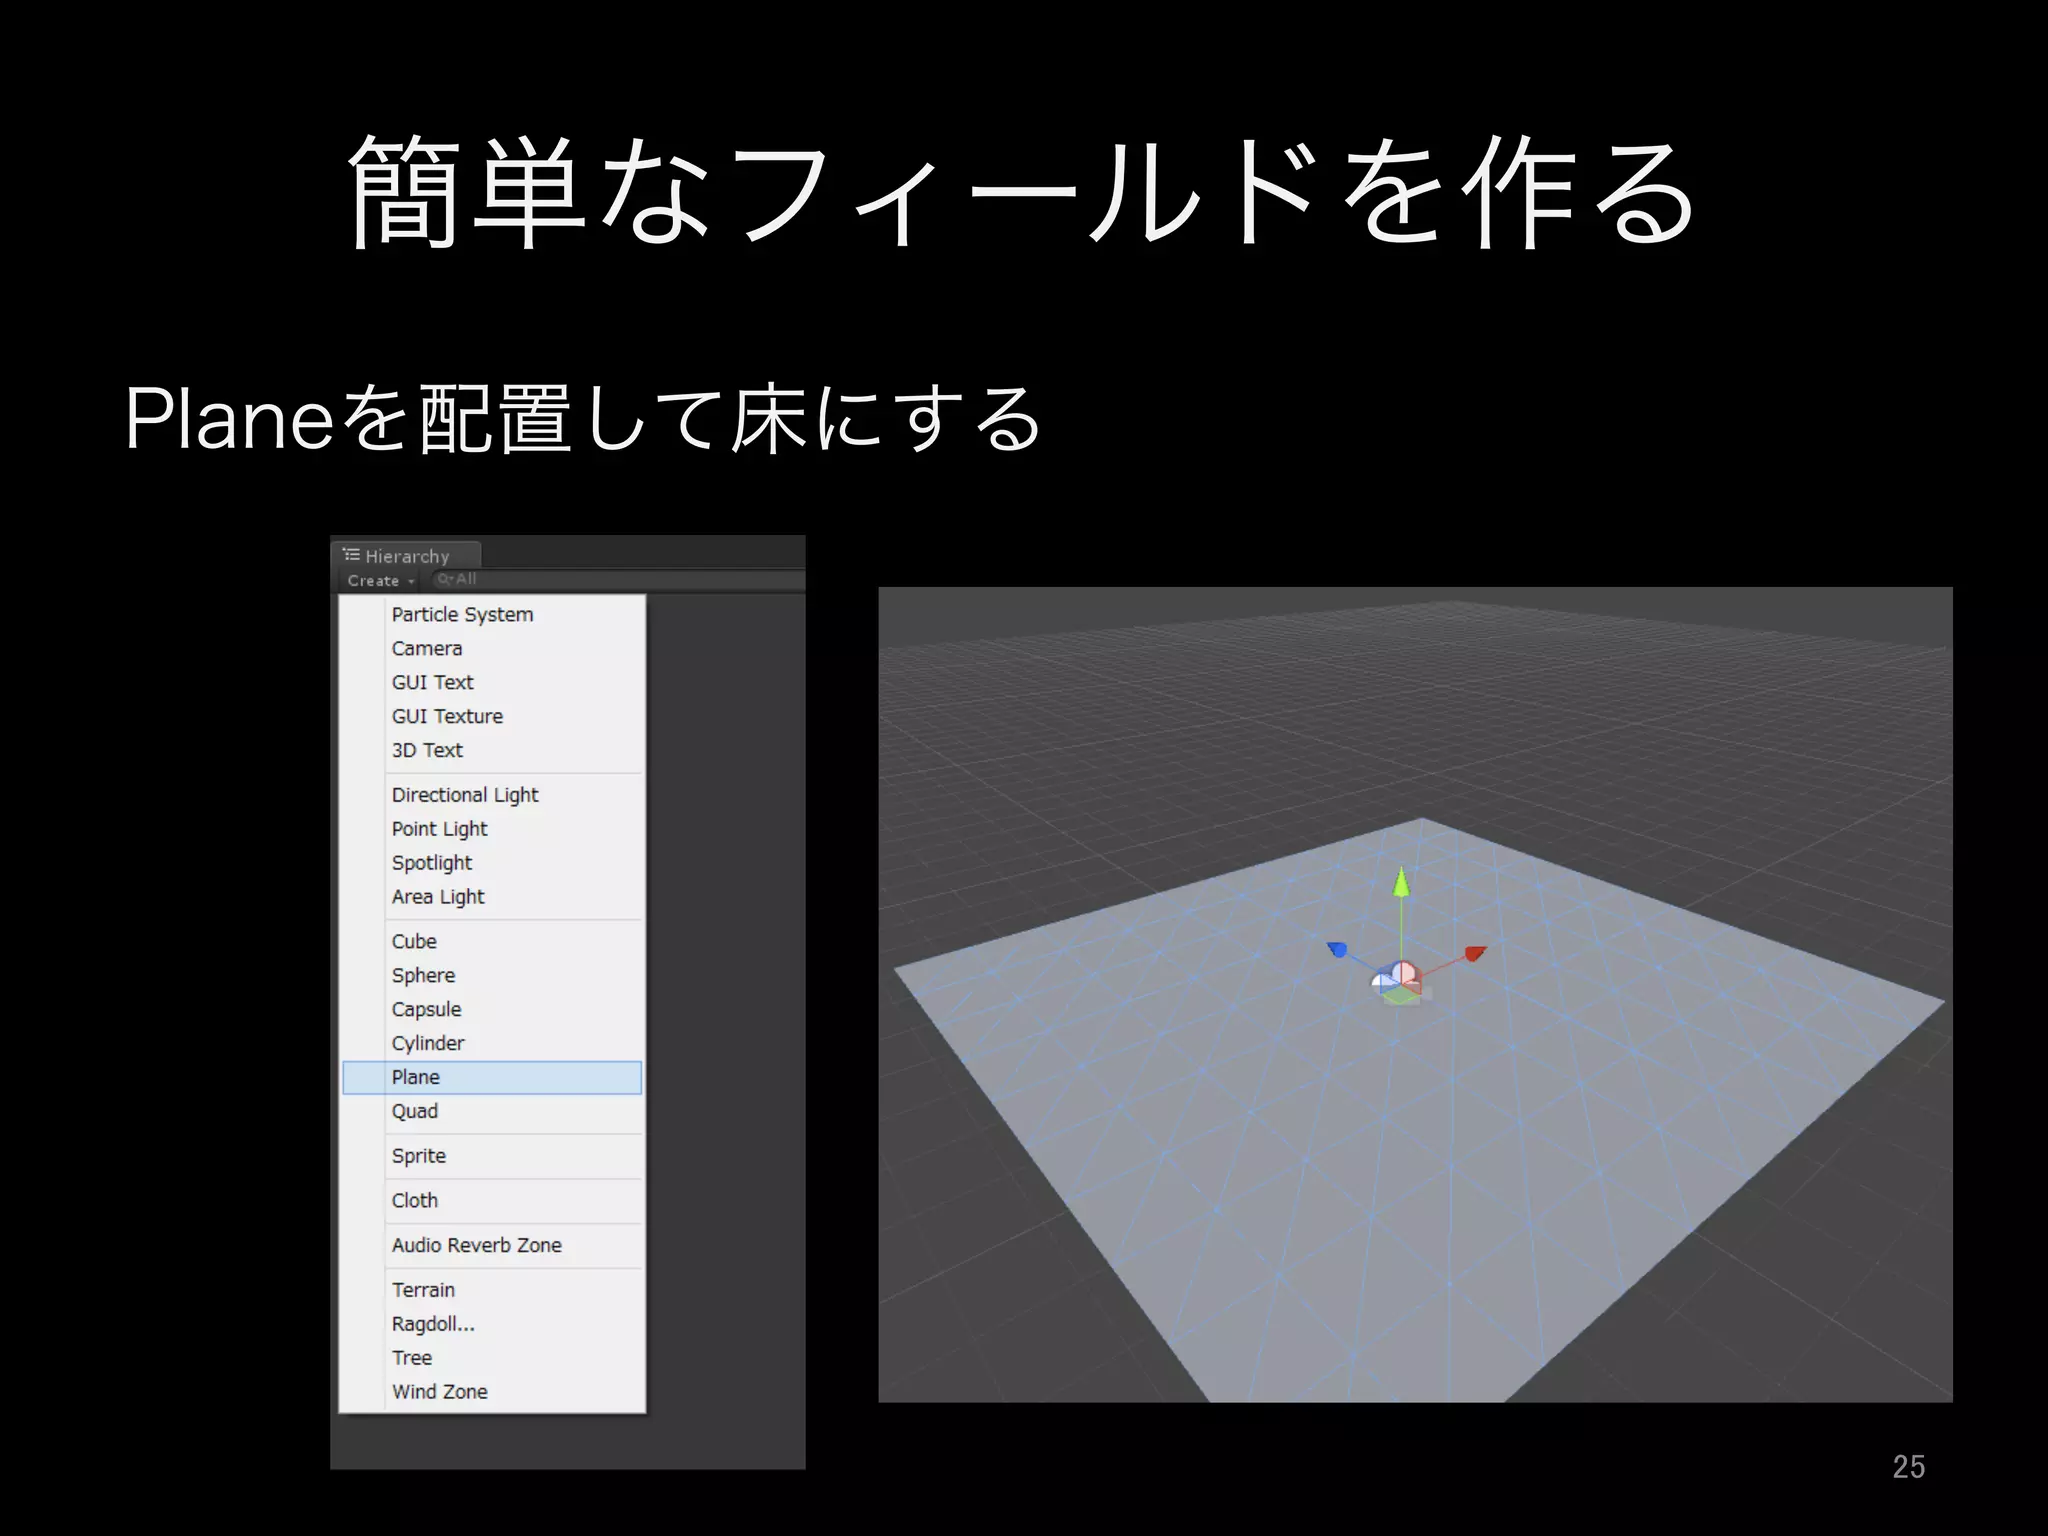Click the Hierarchy search field
2048x1536 pixels.
[x=618, y=579]
